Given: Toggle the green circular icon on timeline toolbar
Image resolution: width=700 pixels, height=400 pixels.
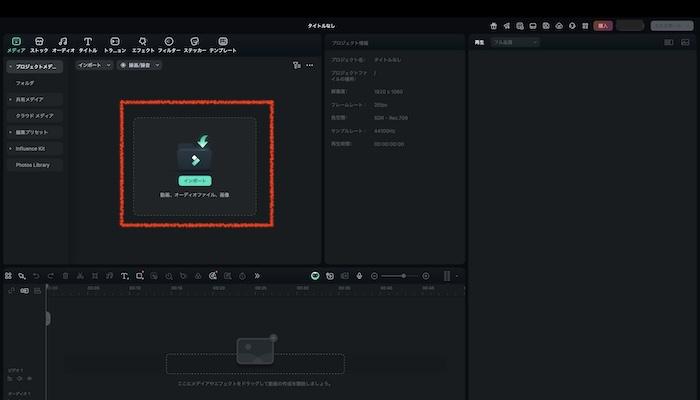Looking at the screenshot, I should click(x=314, y=275).
